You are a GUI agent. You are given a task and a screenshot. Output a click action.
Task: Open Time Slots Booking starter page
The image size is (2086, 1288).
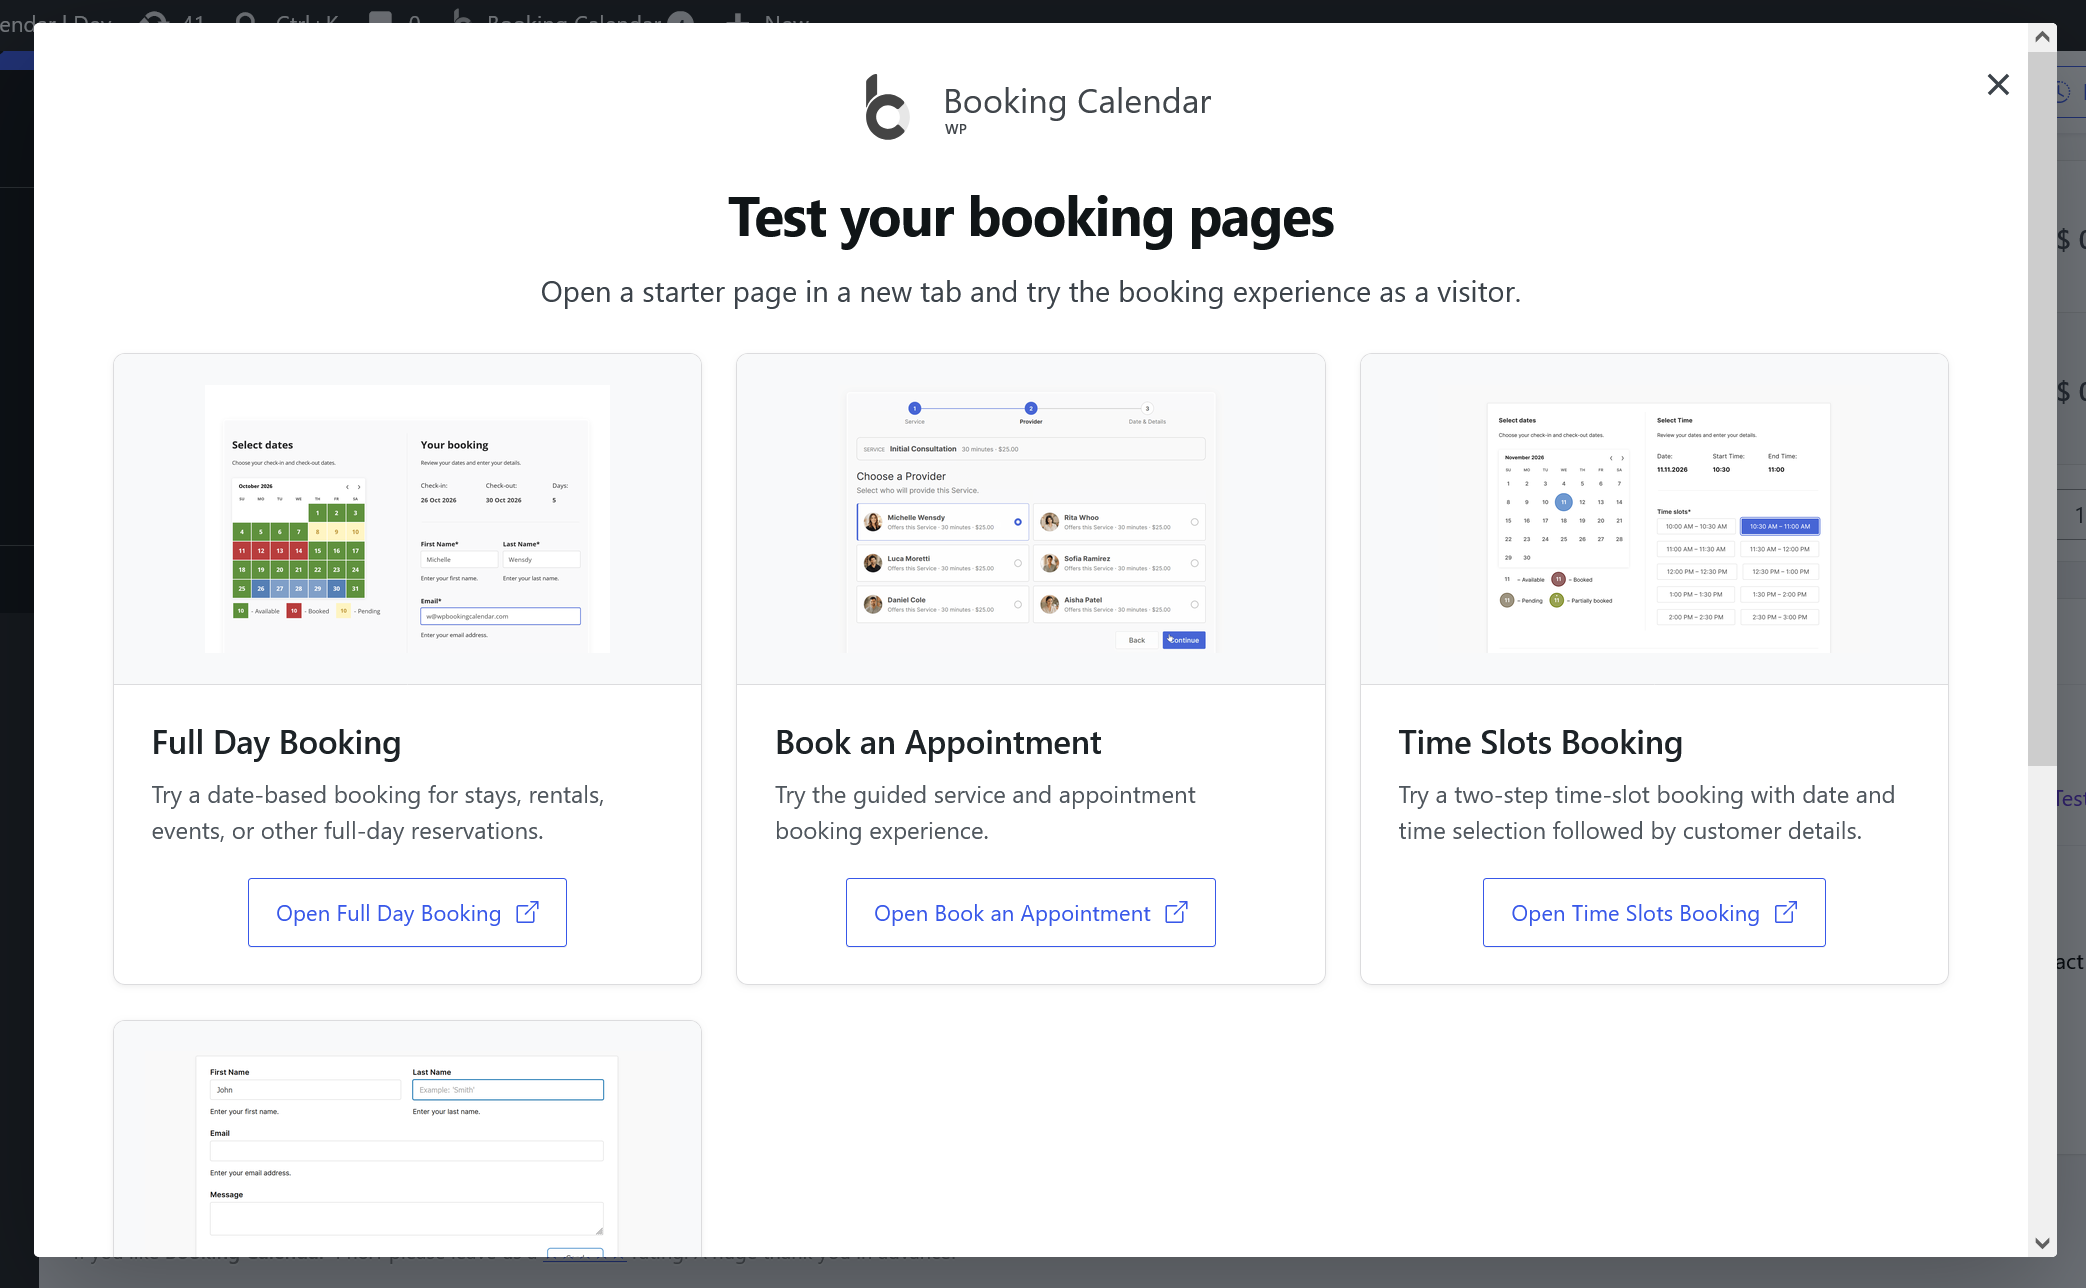[1654, 912]
